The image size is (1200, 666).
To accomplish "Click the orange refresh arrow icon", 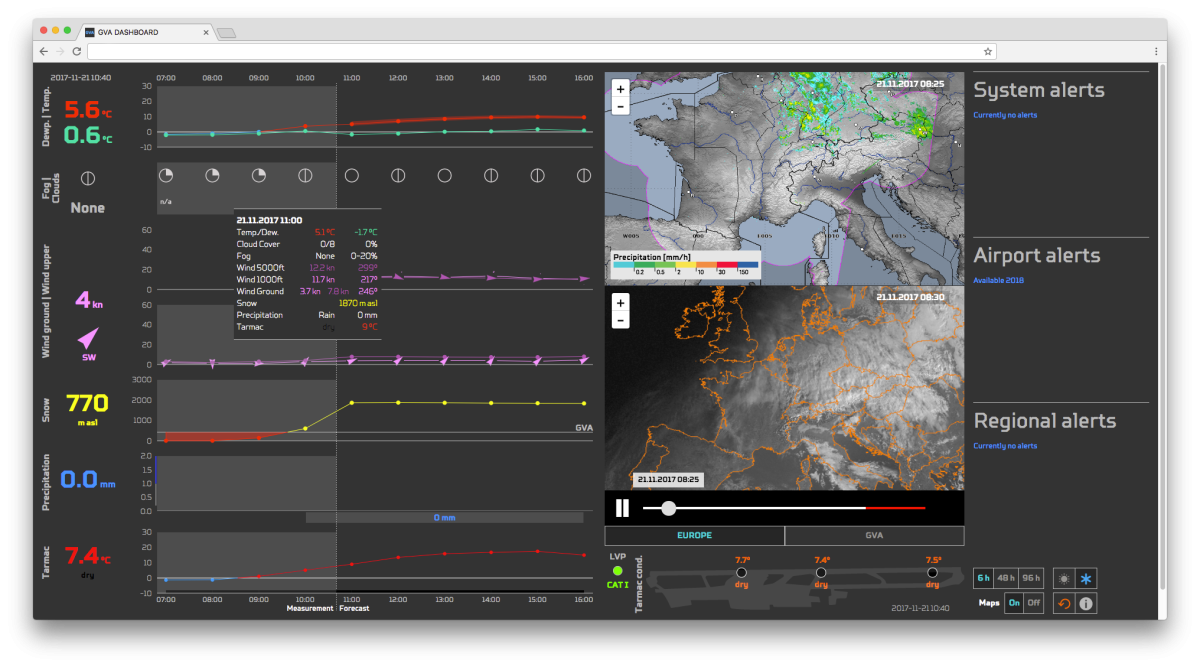I will (1064, 603).
